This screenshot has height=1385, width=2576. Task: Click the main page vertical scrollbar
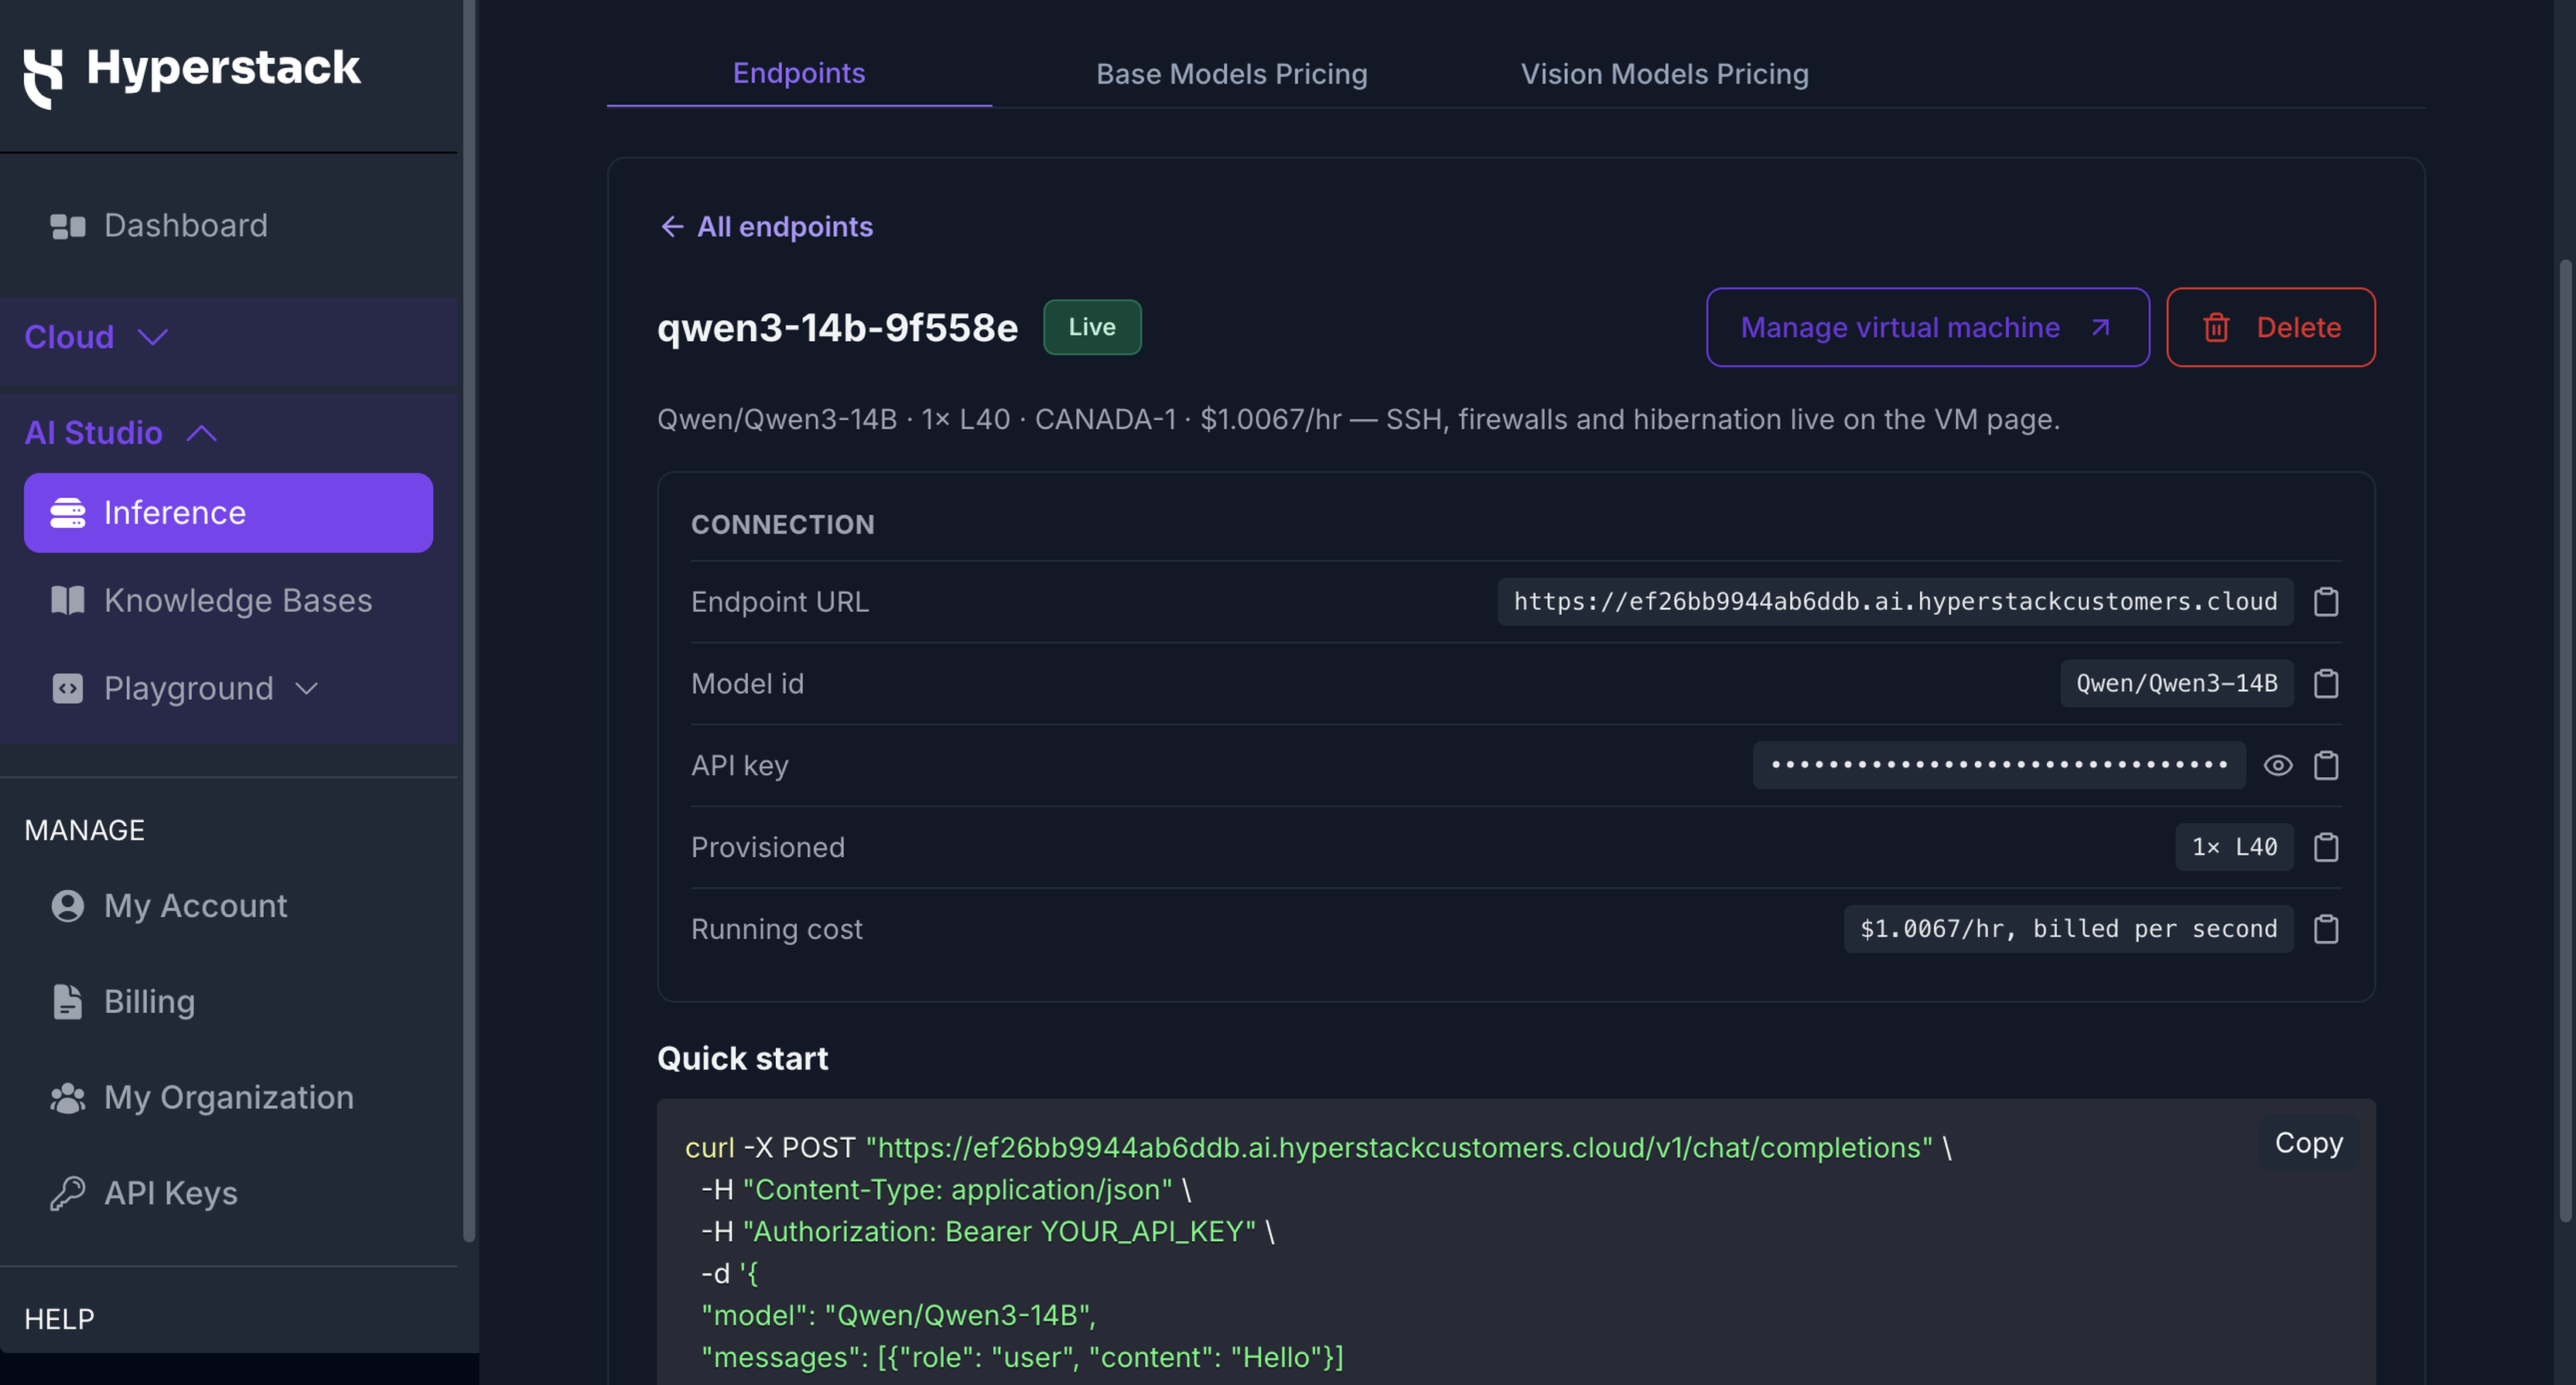[2566, 740]
